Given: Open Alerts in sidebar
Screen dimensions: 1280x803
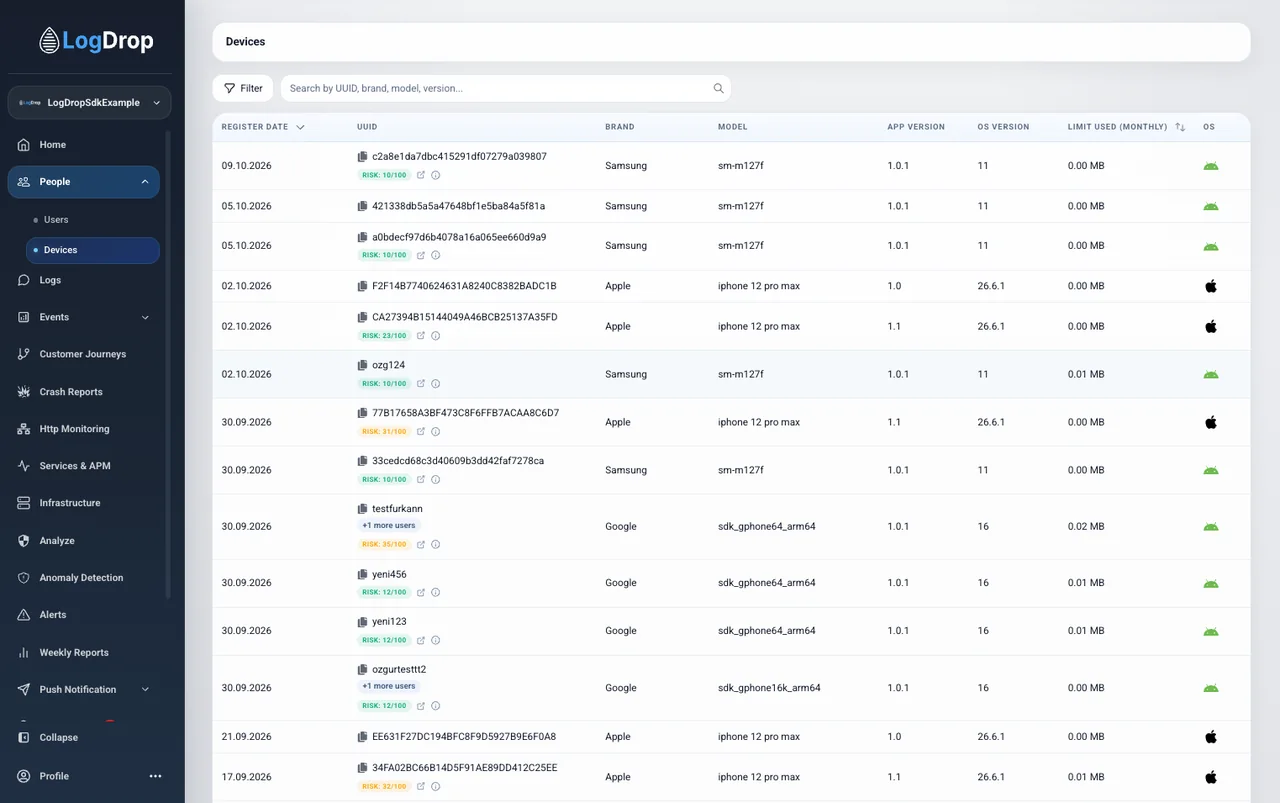Looking at the screenshot, I should point(52,615).
